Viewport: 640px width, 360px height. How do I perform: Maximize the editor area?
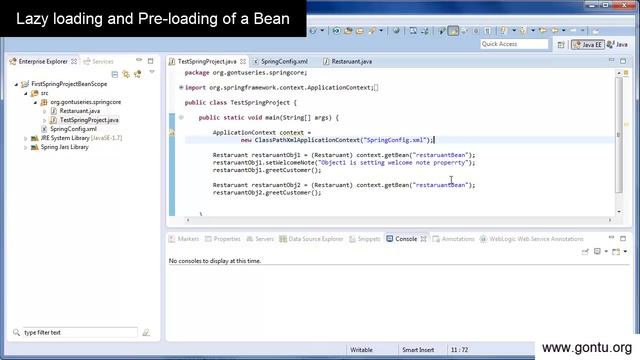[x=623, y=61]
